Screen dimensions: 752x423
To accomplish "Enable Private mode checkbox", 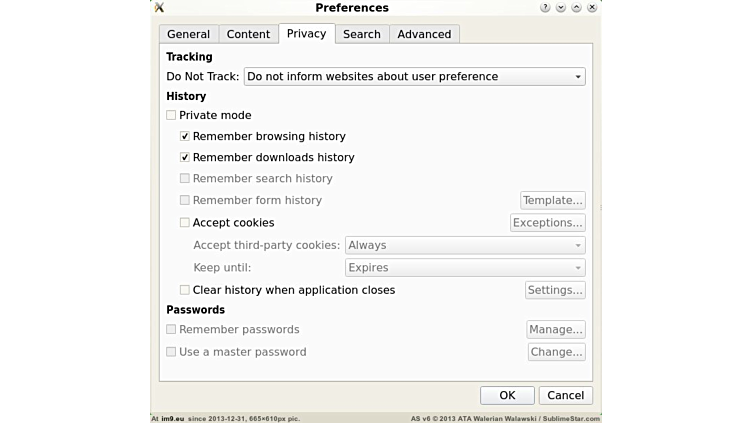I will tap(171, 115).
